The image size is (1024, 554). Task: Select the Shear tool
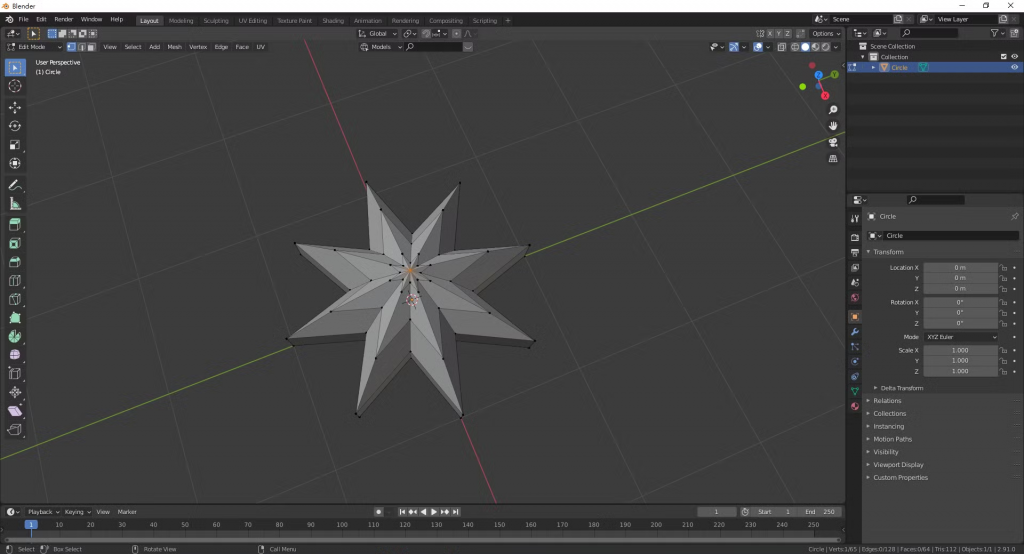(15, 411)
